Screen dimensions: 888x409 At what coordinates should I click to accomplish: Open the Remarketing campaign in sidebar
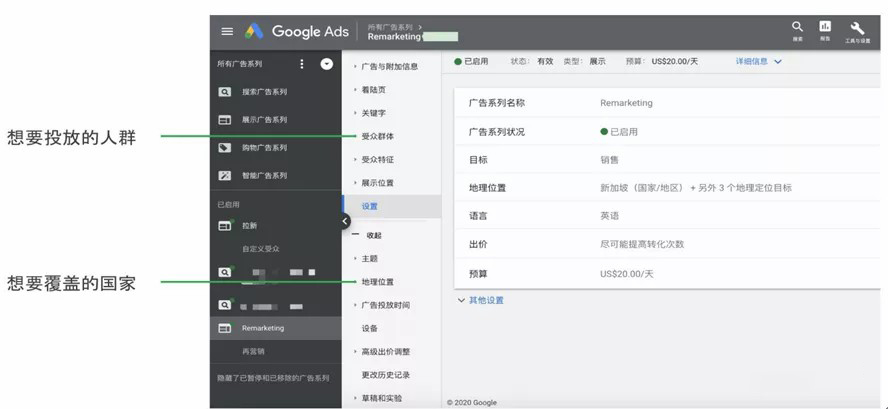point(263,328)
